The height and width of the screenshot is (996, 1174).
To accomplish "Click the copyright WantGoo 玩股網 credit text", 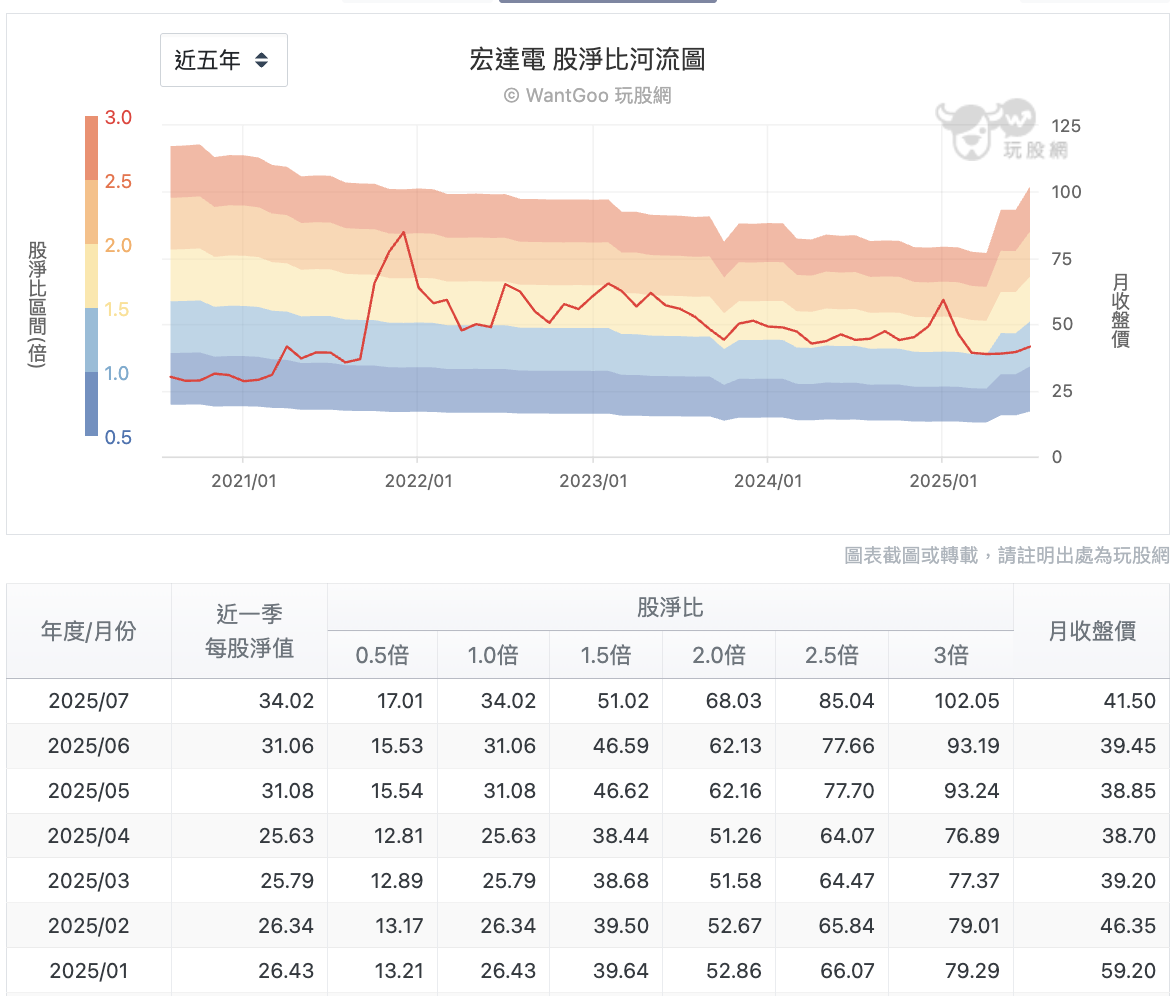I will [588, 96].
